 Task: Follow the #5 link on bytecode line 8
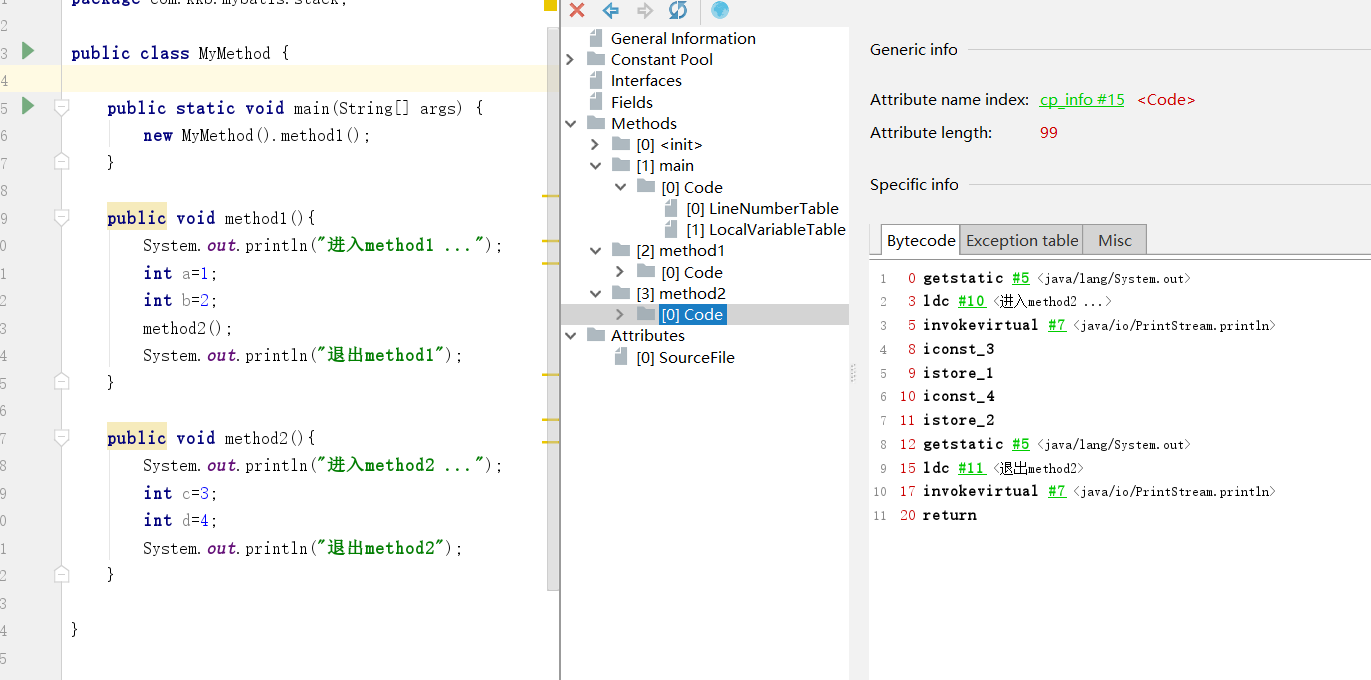tap(1020, 444)
